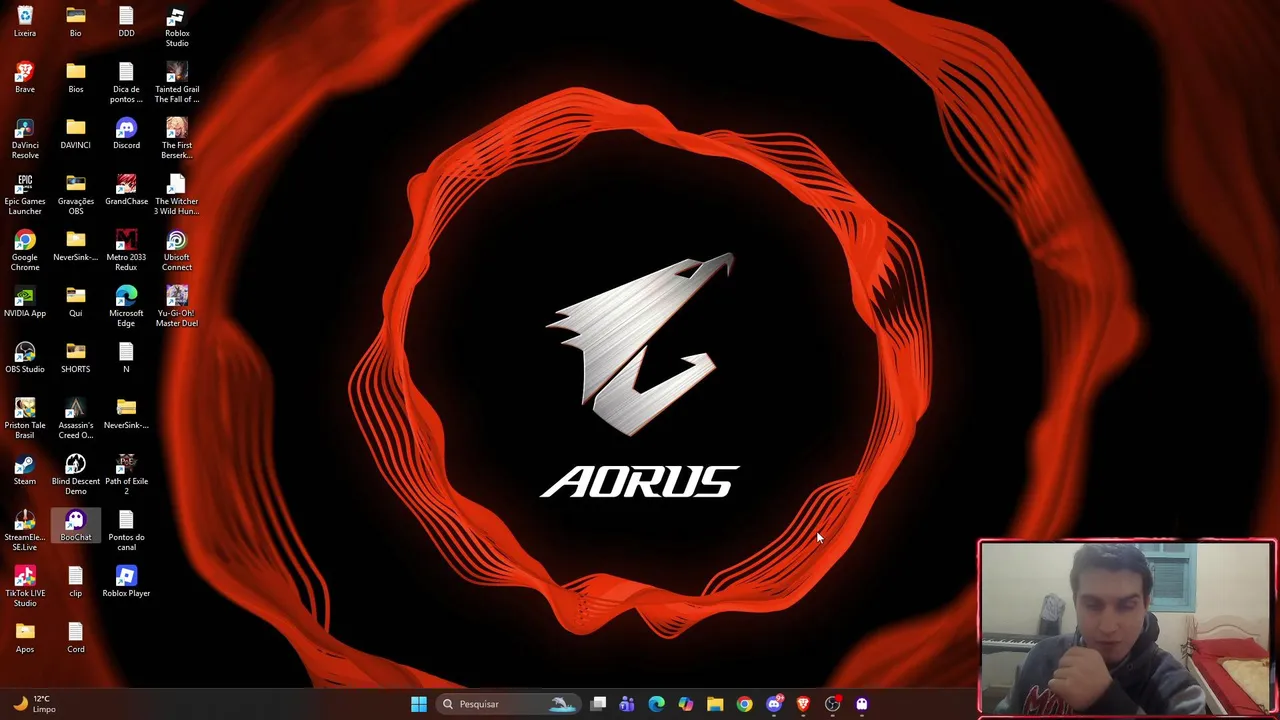Switch to BooChat in the taskbar

pyautogui.click(x=862, y=704)
